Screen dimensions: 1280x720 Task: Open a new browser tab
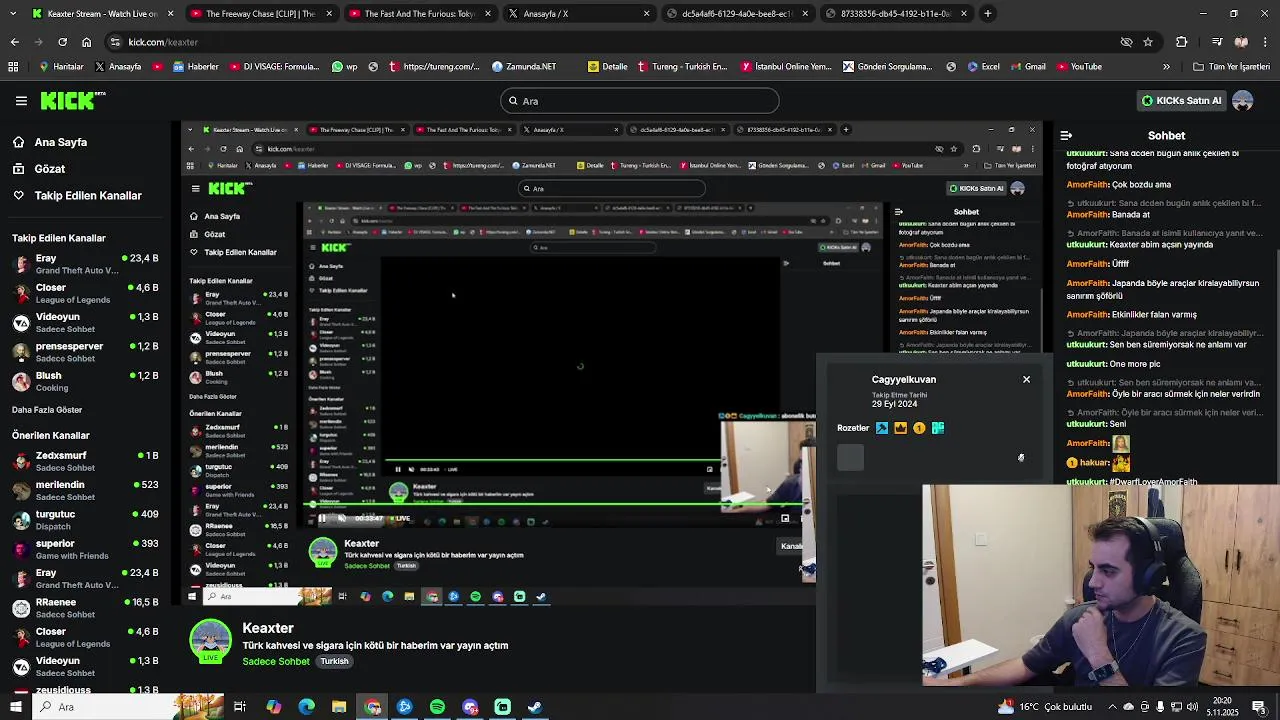pyautogui.click(x=988, y=14)
